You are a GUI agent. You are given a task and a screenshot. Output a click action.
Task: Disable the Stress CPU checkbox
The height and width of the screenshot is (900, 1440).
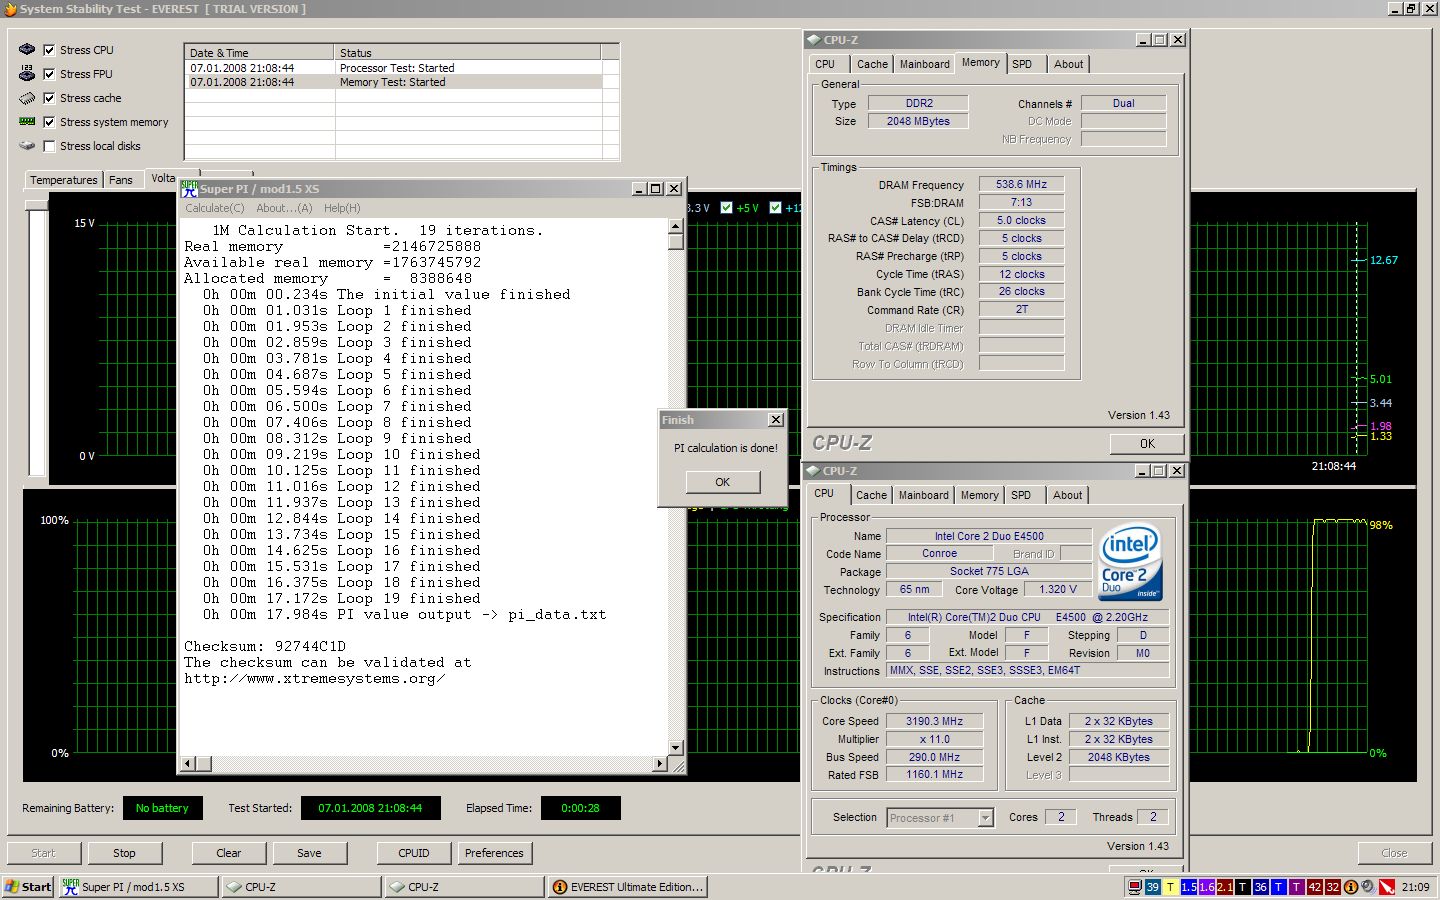[x=49, y=50]
